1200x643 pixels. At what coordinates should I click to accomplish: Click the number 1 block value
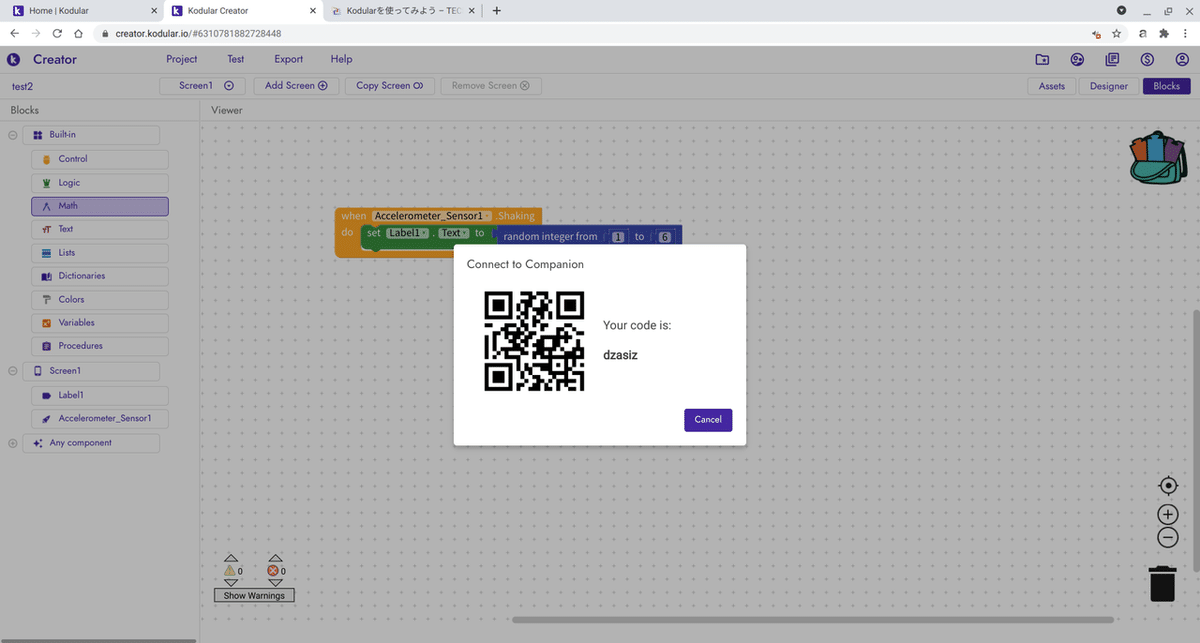[x=618, y=237]
